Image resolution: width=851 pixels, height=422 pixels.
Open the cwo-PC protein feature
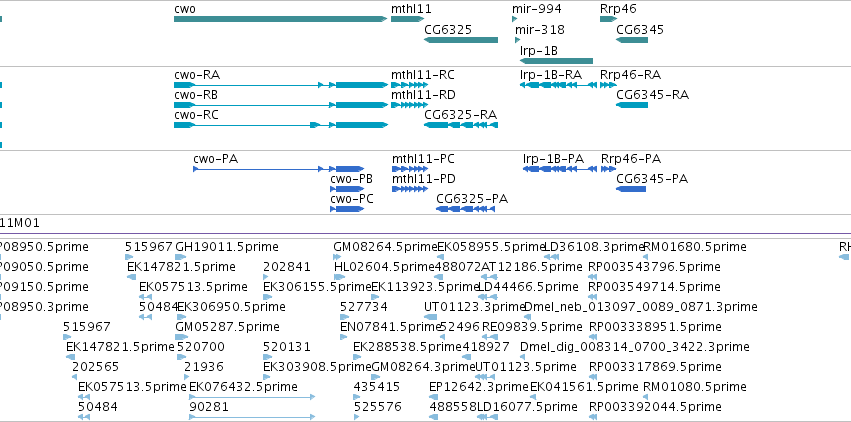pos(347,209)
